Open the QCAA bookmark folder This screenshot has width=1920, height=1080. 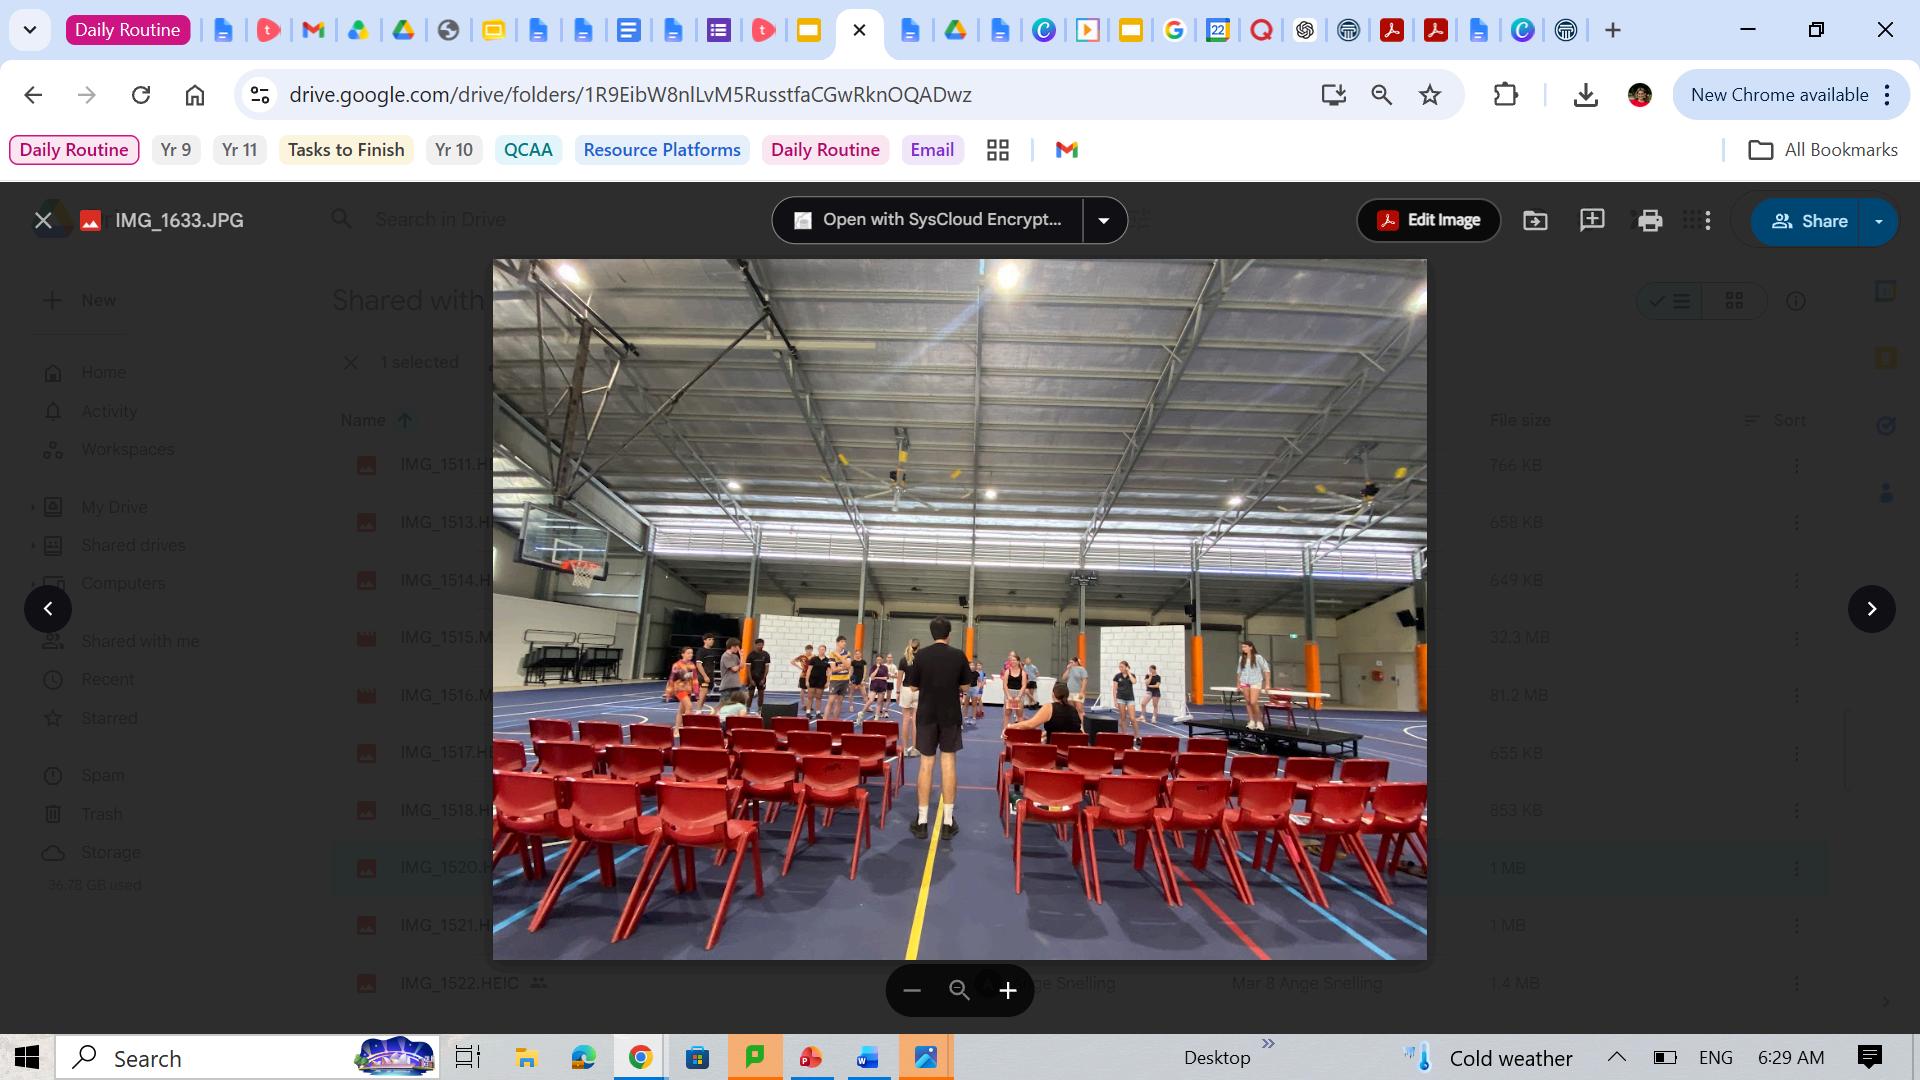[x=528, y=150]
